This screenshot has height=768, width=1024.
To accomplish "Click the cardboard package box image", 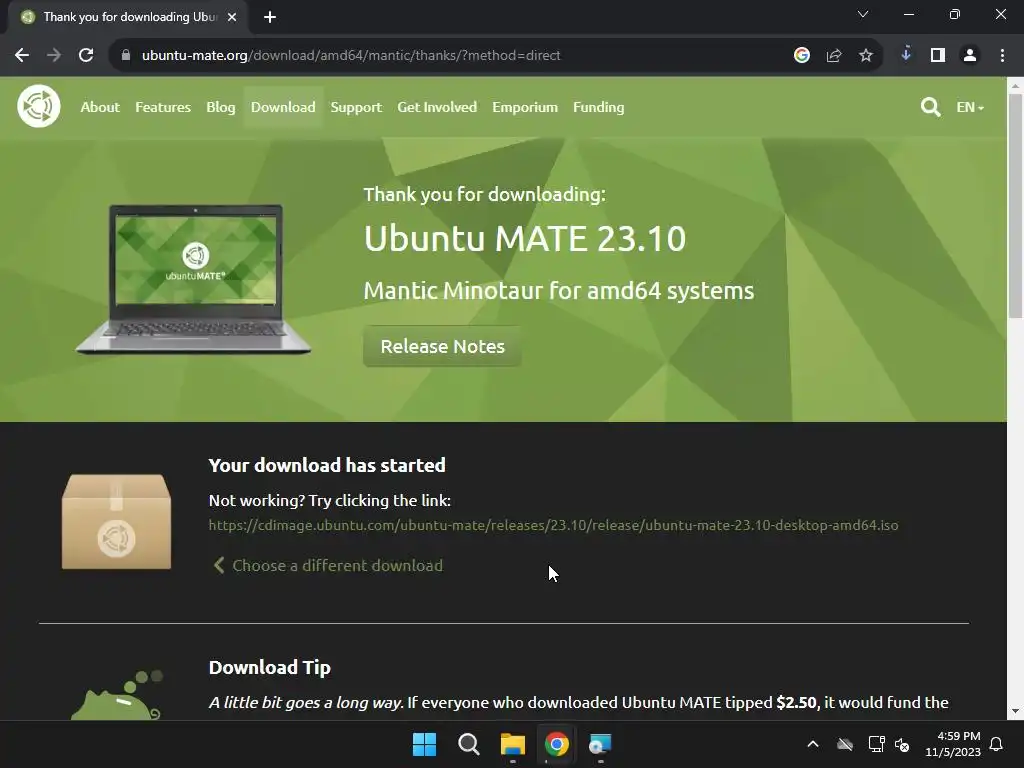I will pos(116,522).
